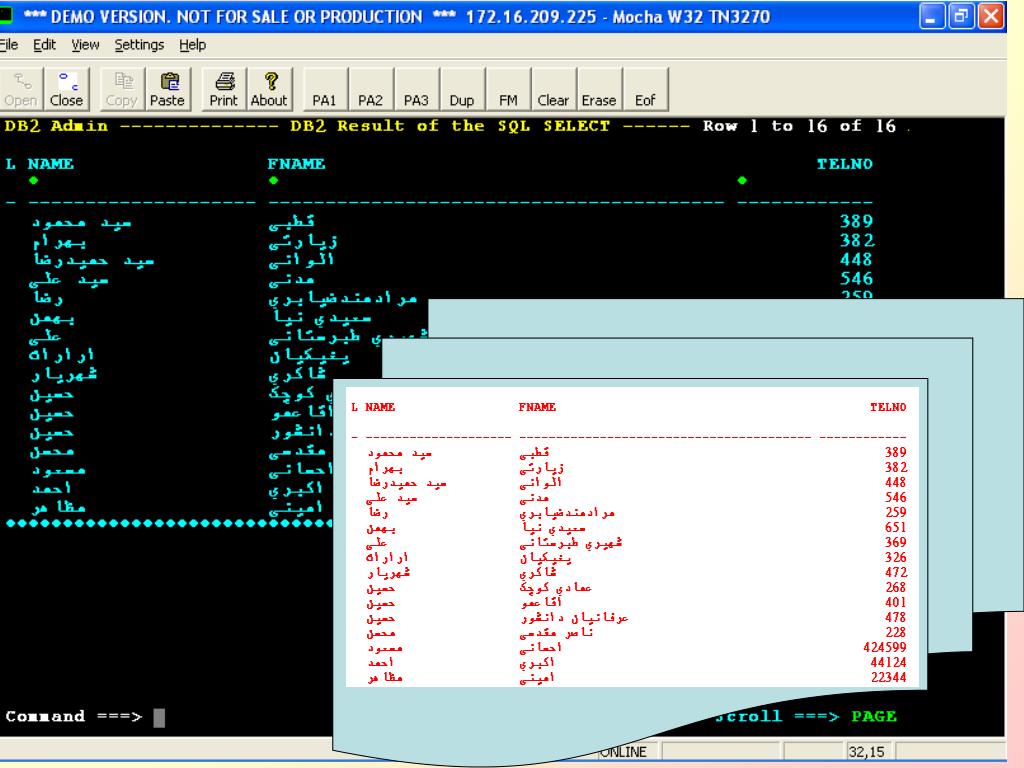
Task: Paste clipboard text using the Paste icon
Action: click(x=167, y=89)
